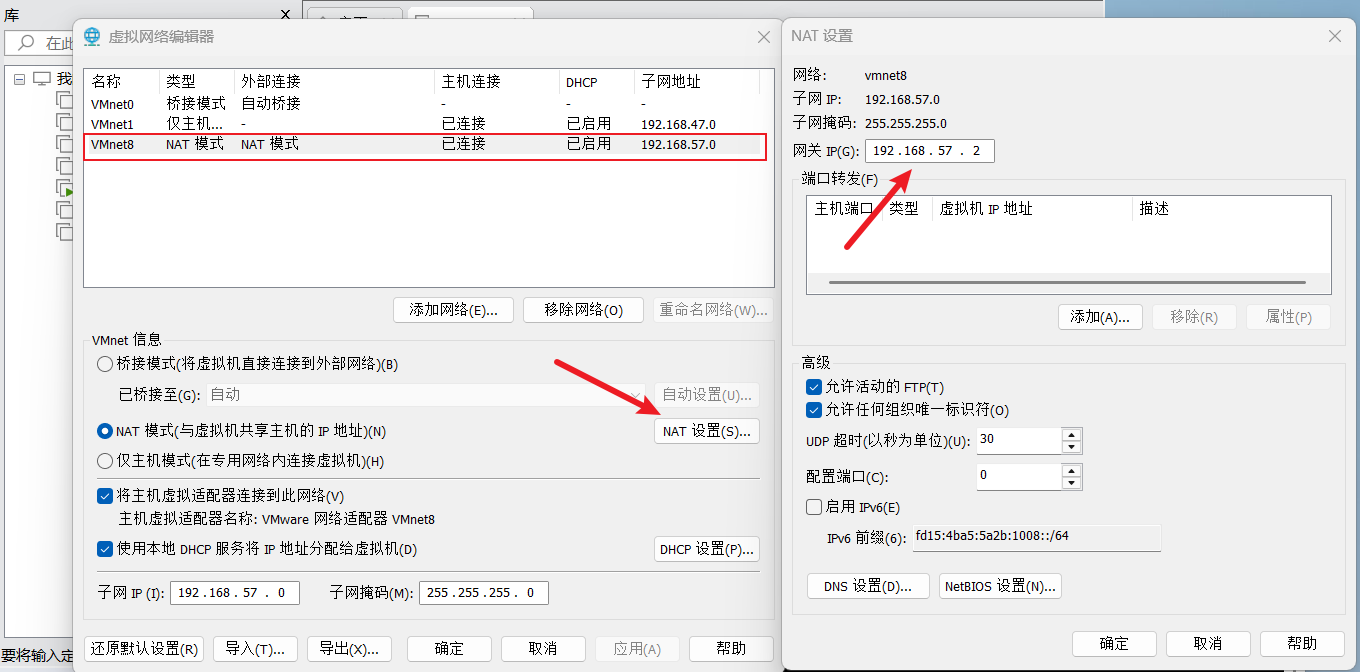Decrease 配置端口 with down arrow
This screenshot has height=672, width=1360.
point(1071,483)
